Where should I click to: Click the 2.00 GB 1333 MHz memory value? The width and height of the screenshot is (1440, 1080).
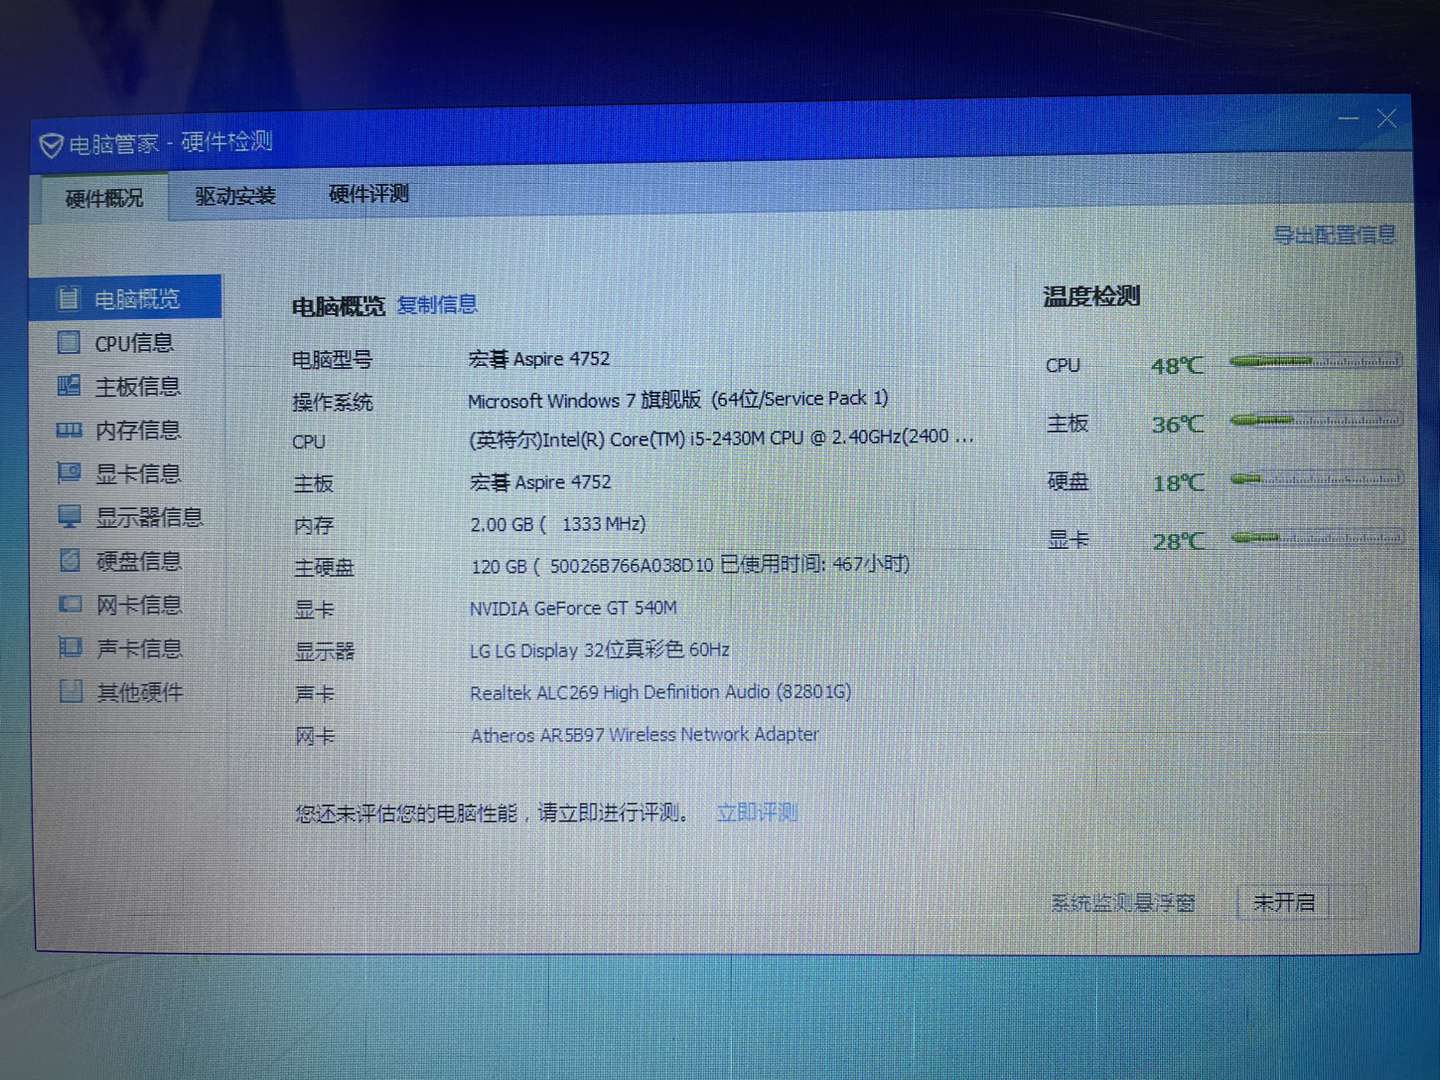(x=558, y=524)
